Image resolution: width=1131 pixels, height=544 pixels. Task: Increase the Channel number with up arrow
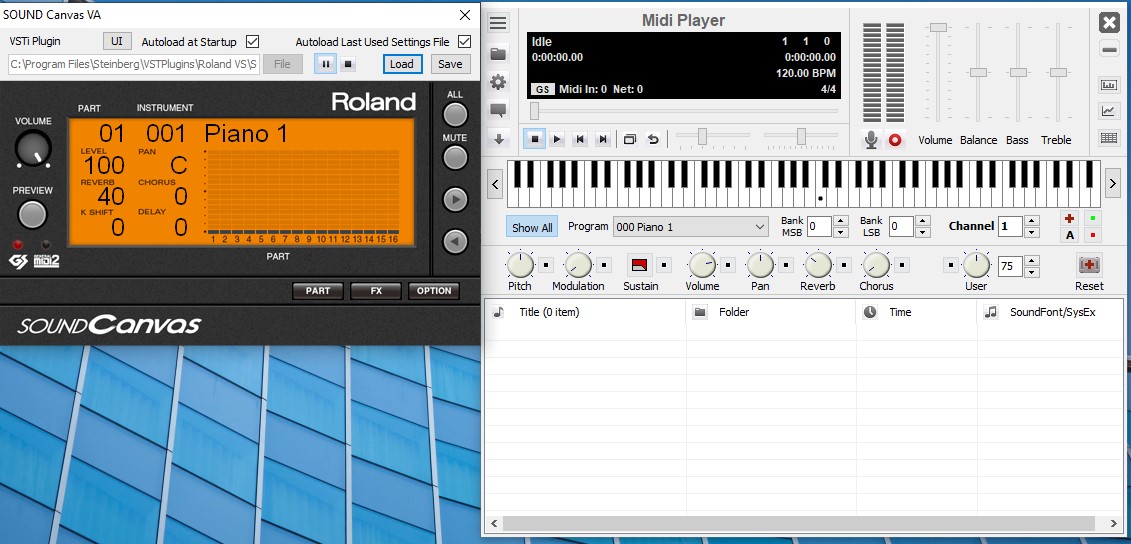(1032, 221)
